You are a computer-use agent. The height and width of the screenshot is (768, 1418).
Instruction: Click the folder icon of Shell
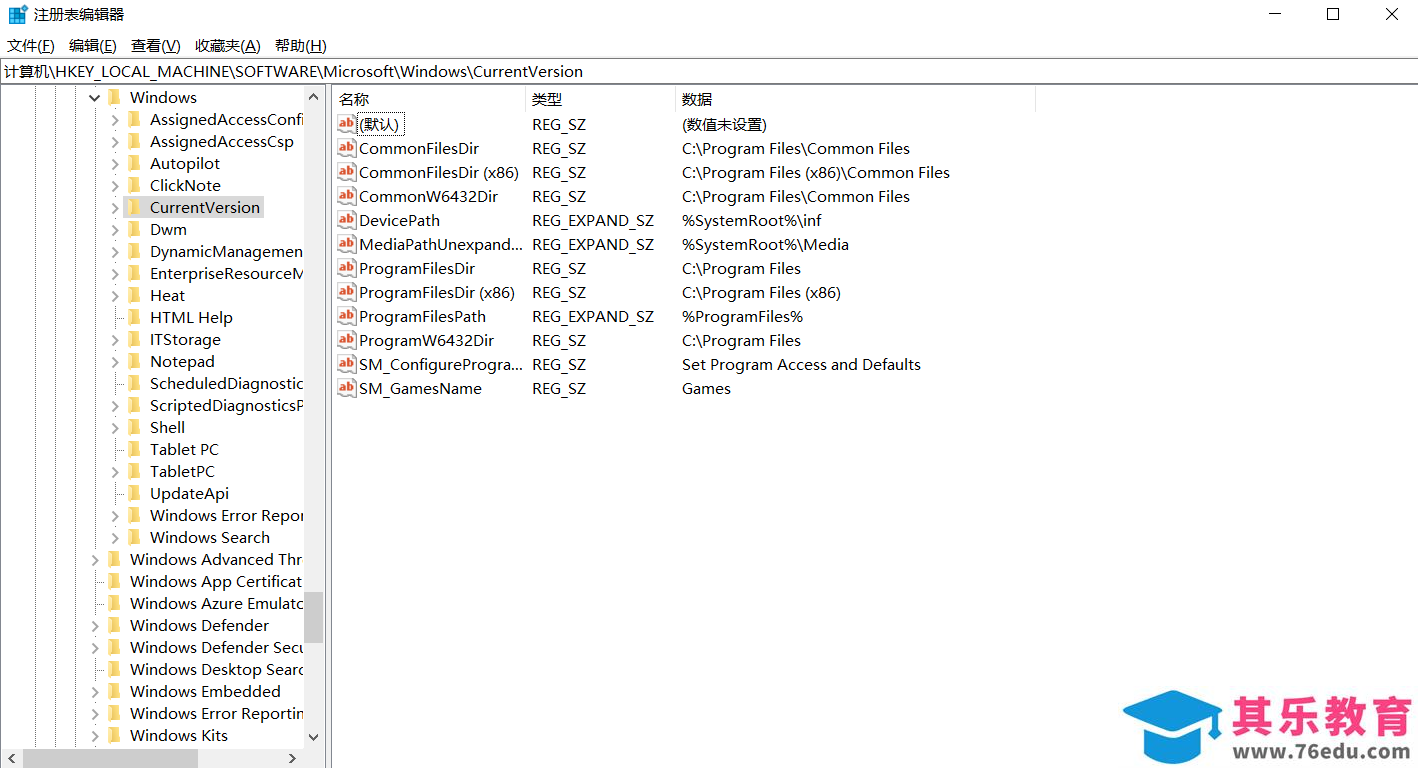134,427
